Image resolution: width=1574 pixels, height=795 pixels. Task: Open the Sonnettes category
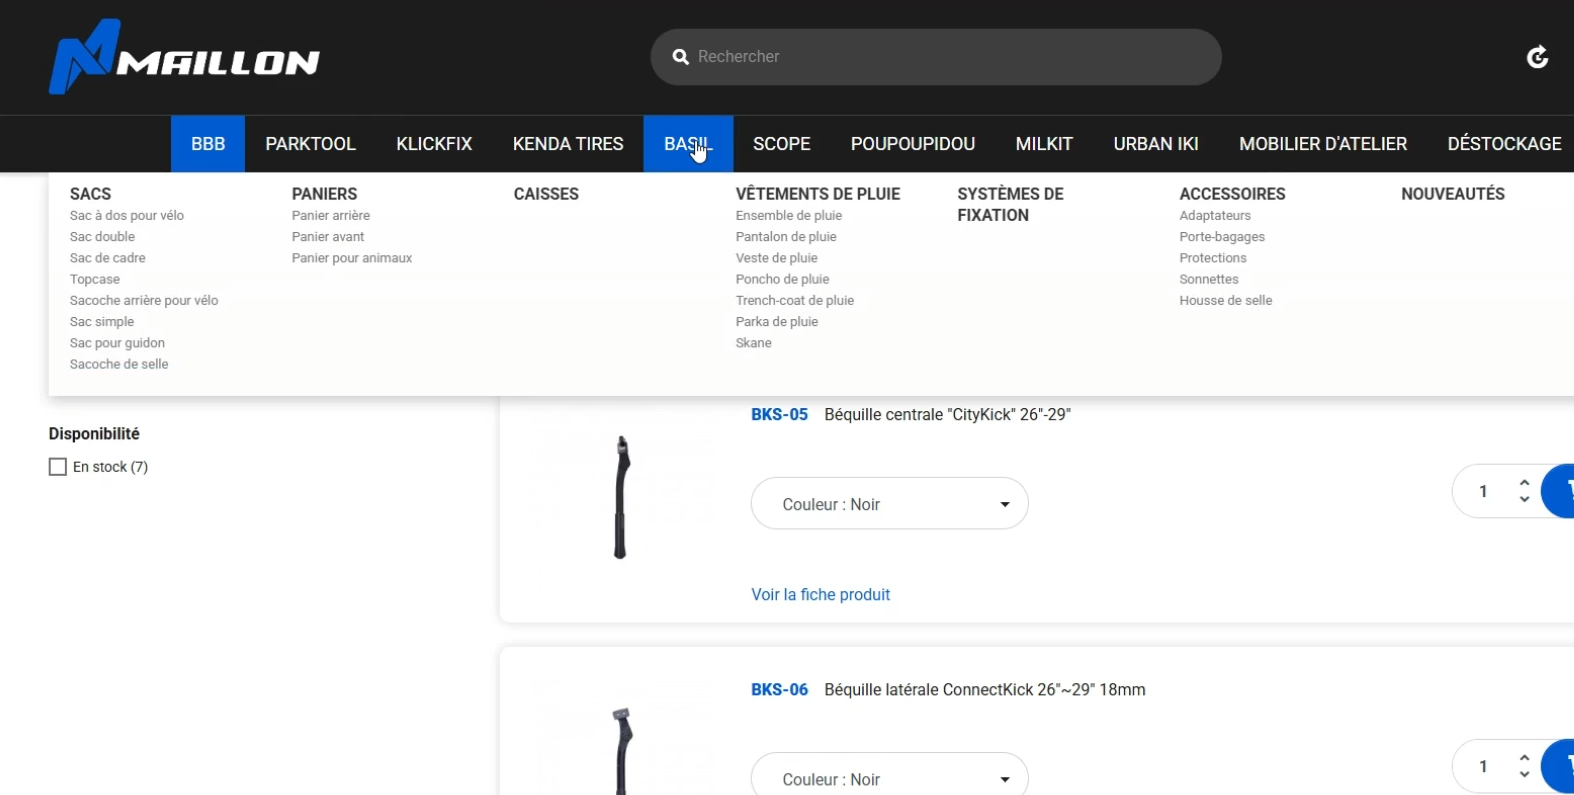coord(1209,279)
